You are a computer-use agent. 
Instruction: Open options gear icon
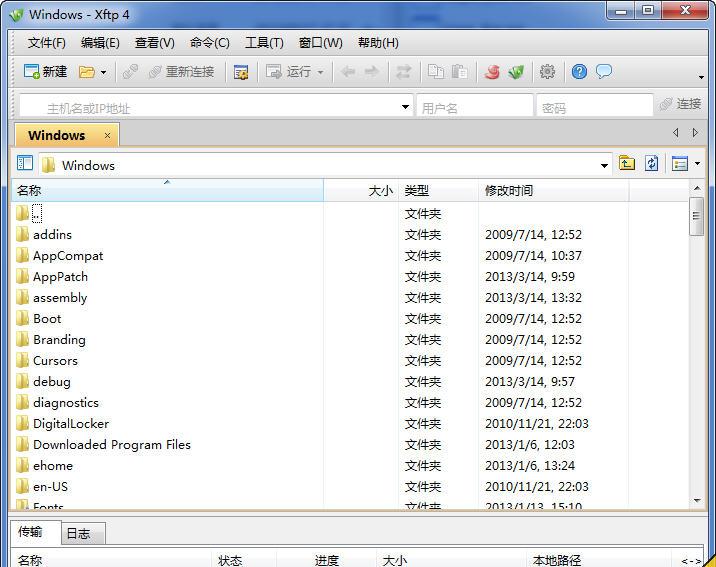point(547,72)
